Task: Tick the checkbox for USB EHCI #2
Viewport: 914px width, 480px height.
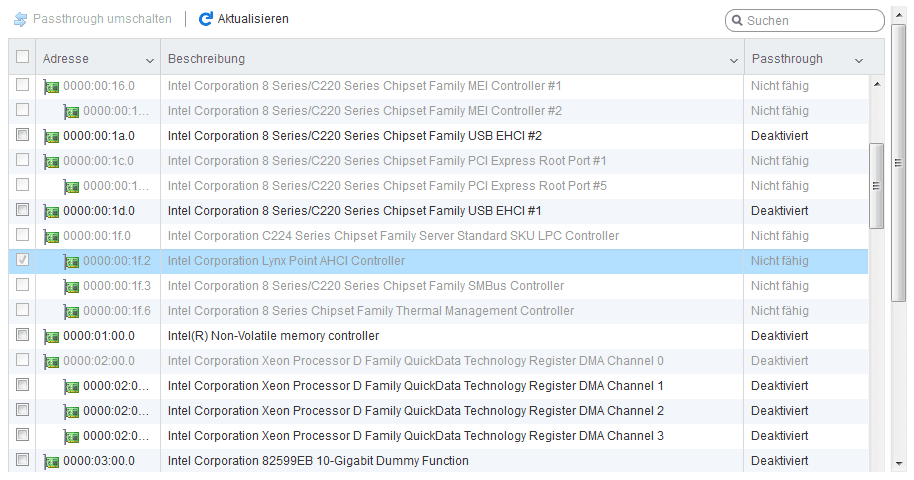Action: pyautogui.click(x=23, y=135)
